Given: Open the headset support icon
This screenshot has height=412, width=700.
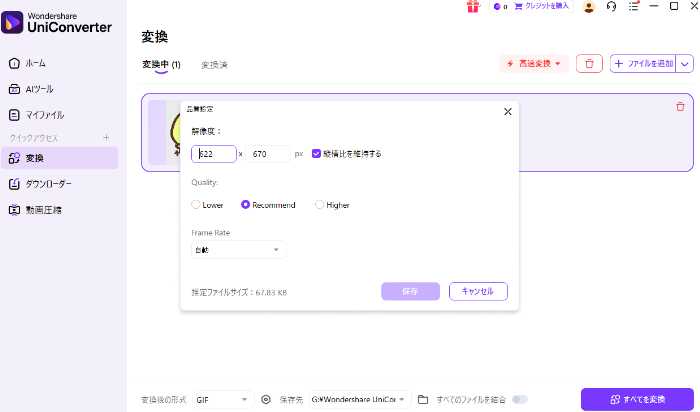Looking at the screenshot, I should click(611, 7).
